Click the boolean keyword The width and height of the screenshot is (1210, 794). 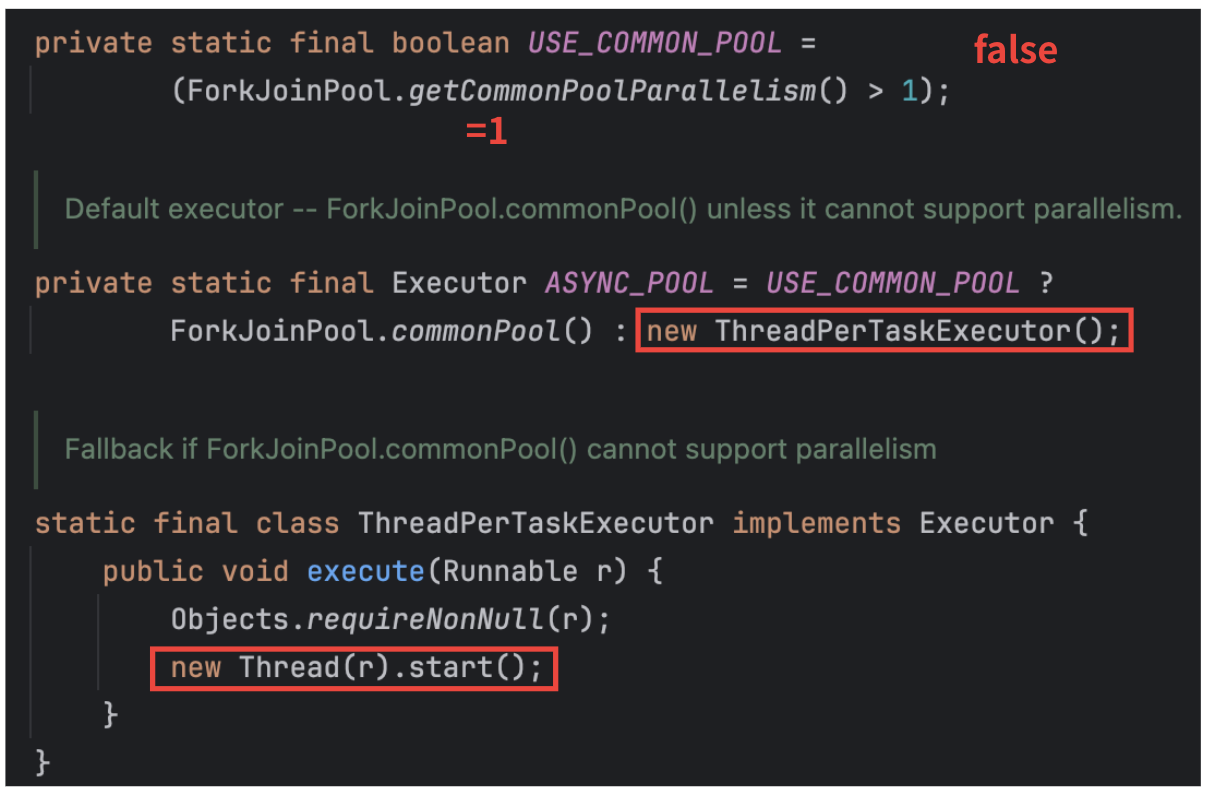click(x=449, y=44)
